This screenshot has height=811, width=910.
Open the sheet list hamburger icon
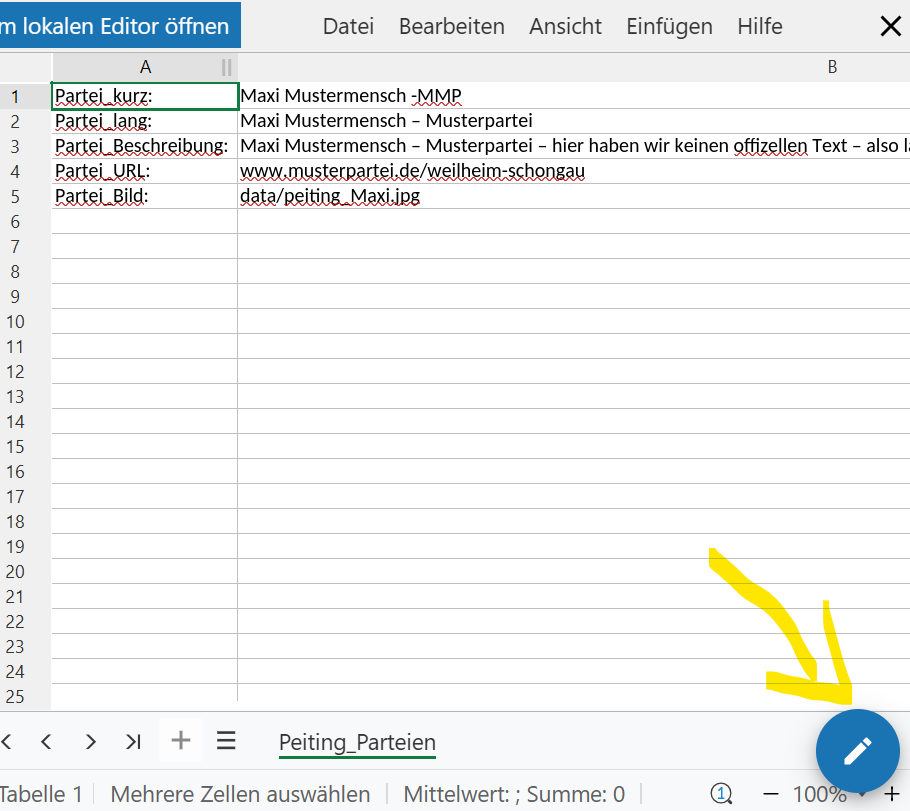[x=226, y=741]
